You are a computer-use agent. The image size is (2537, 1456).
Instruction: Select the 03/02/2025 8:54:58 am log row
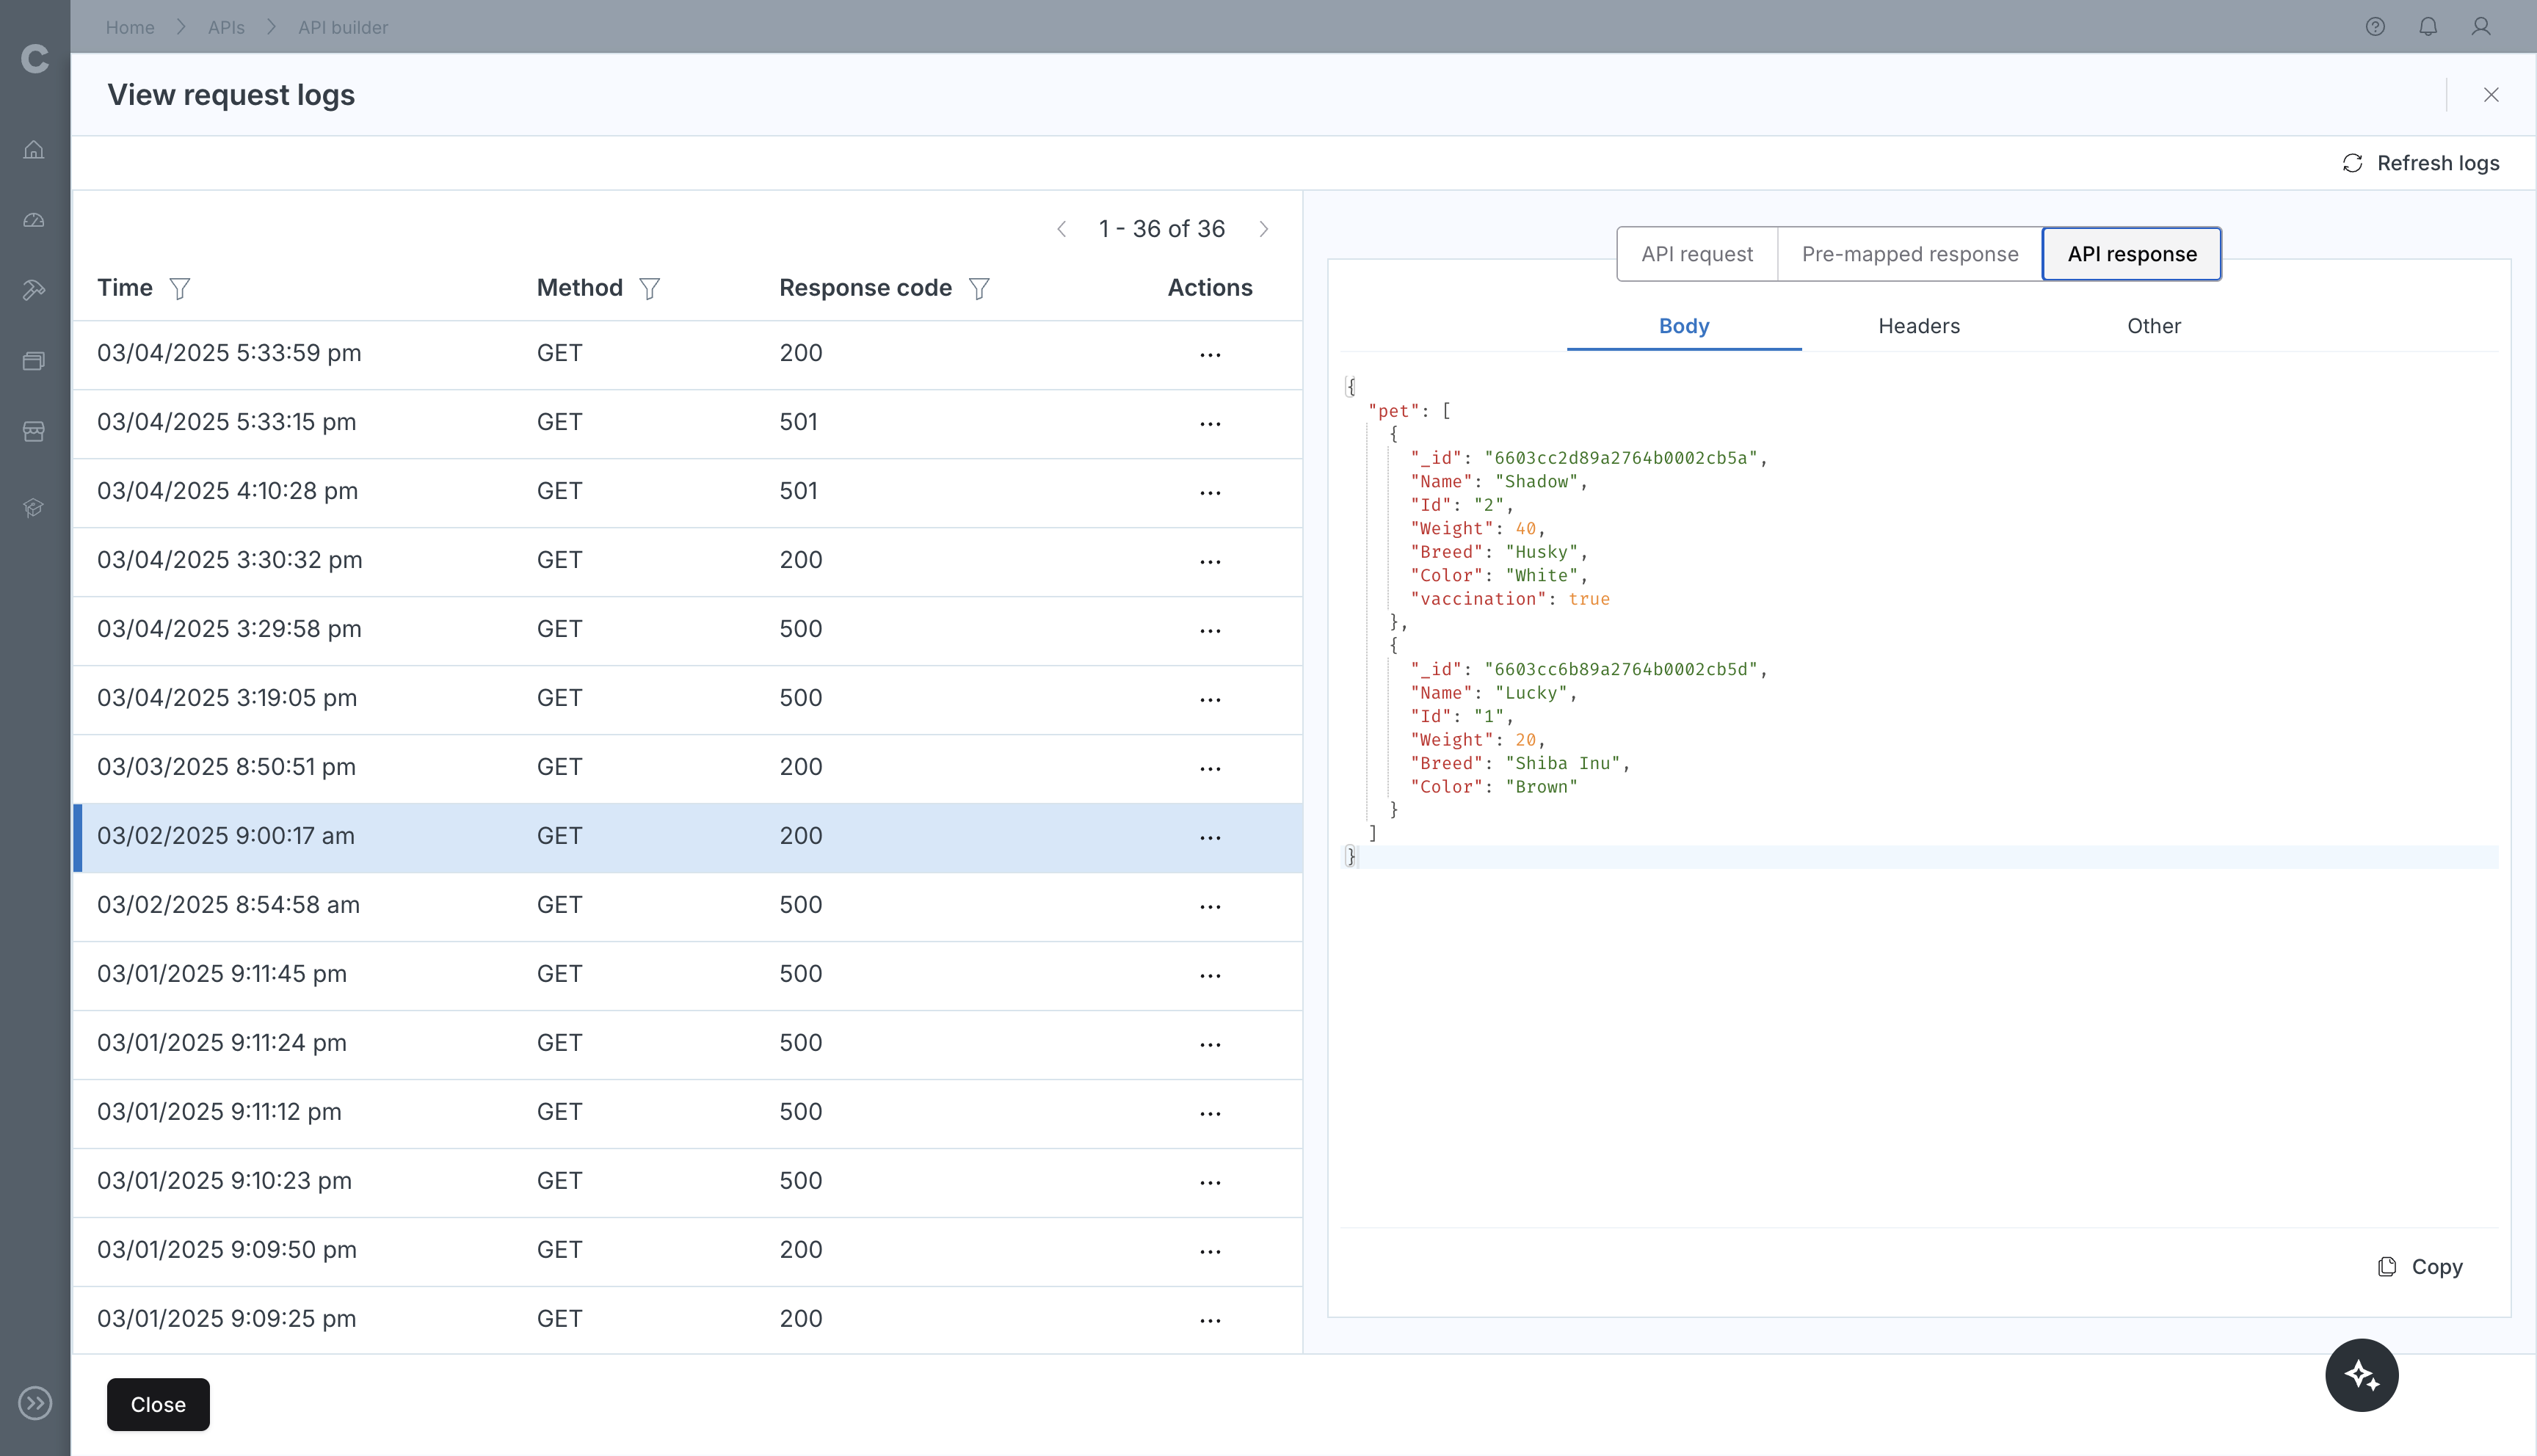pos(687,906)
